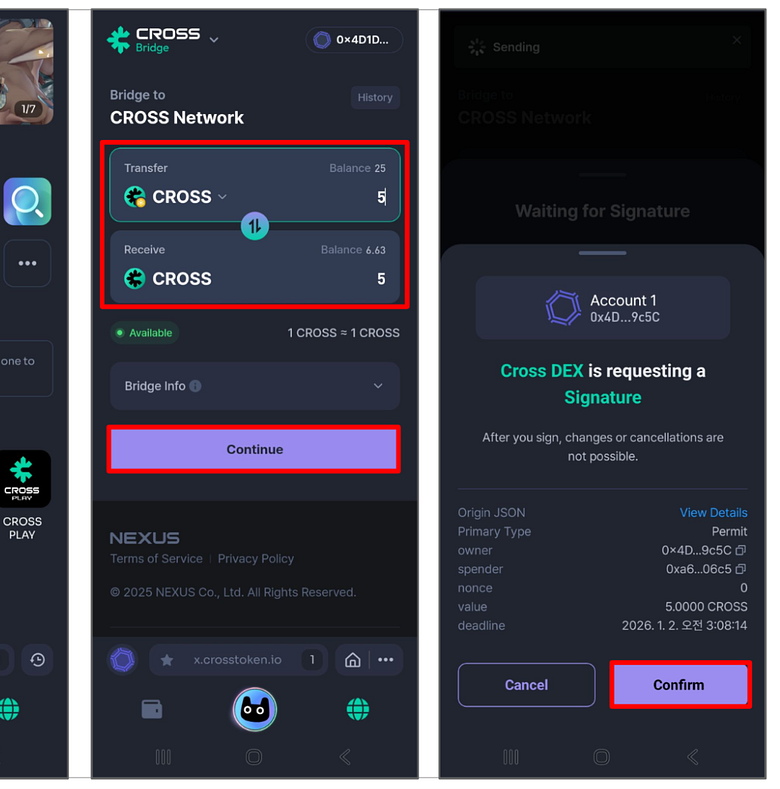The height and width of the screenshot is (789, 780).
Task: Open the CROSS Bridge app switcher chevron
Action: click(214, 40)
